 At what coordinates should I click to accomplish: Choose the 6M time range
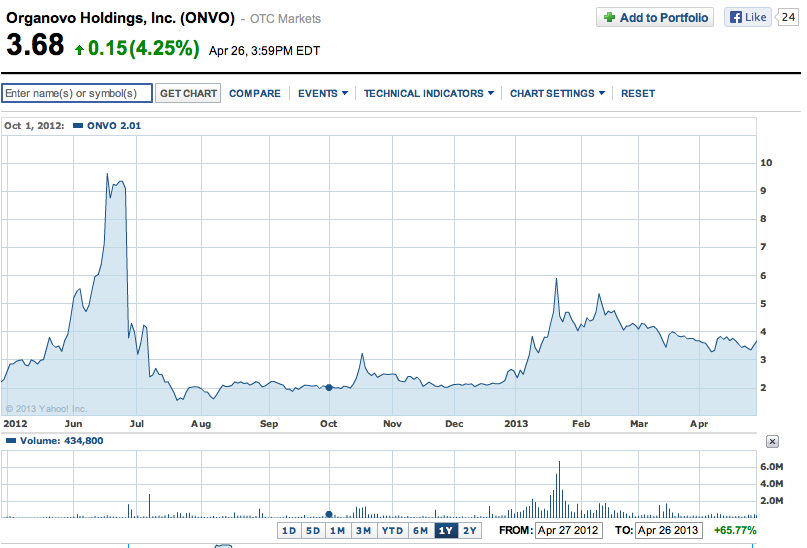pyautogui.click(x=420, y=531)
